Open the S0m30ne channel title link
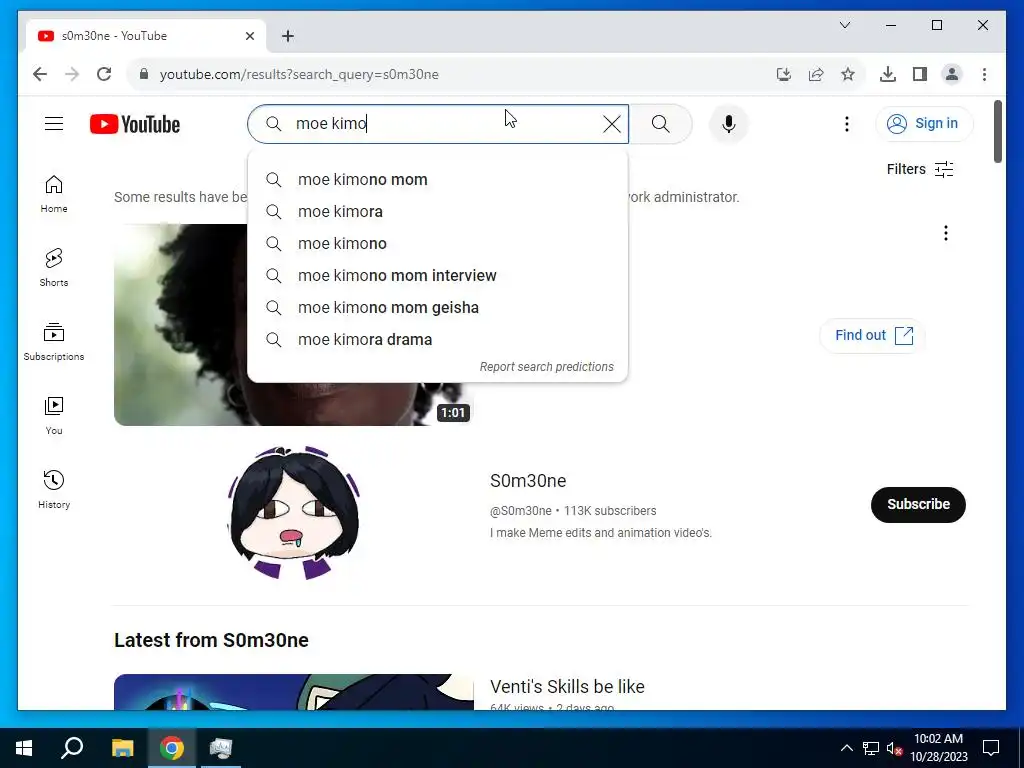1024x768 pixels. point(528,481)
